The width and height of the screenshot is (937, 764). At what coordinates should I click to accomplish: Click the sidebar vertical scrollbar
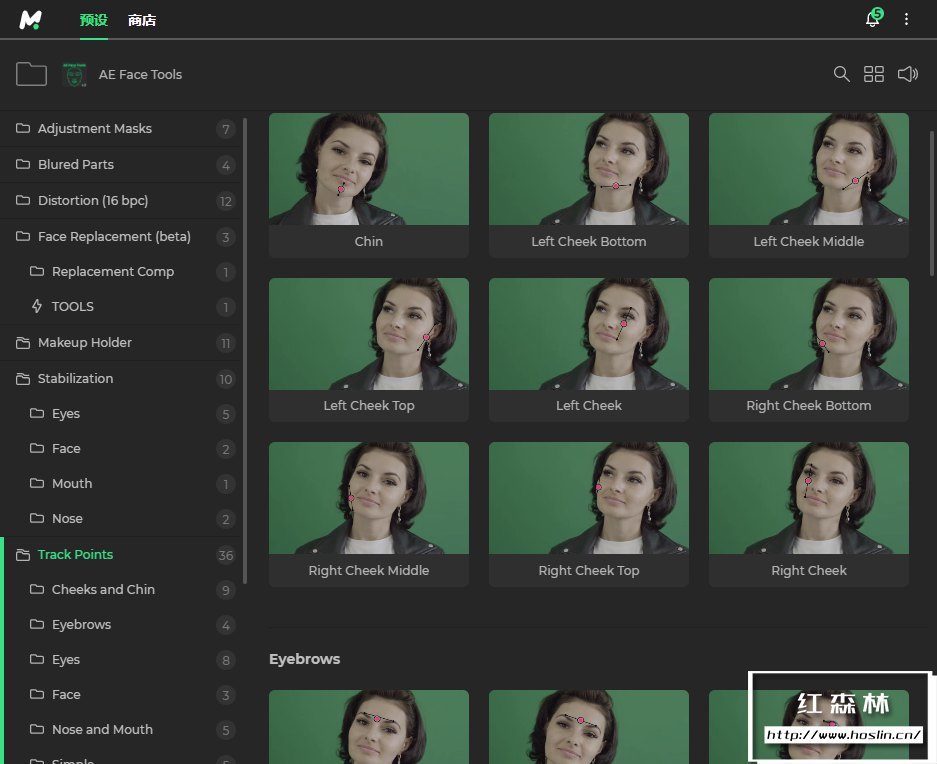[x=245, y=350]
